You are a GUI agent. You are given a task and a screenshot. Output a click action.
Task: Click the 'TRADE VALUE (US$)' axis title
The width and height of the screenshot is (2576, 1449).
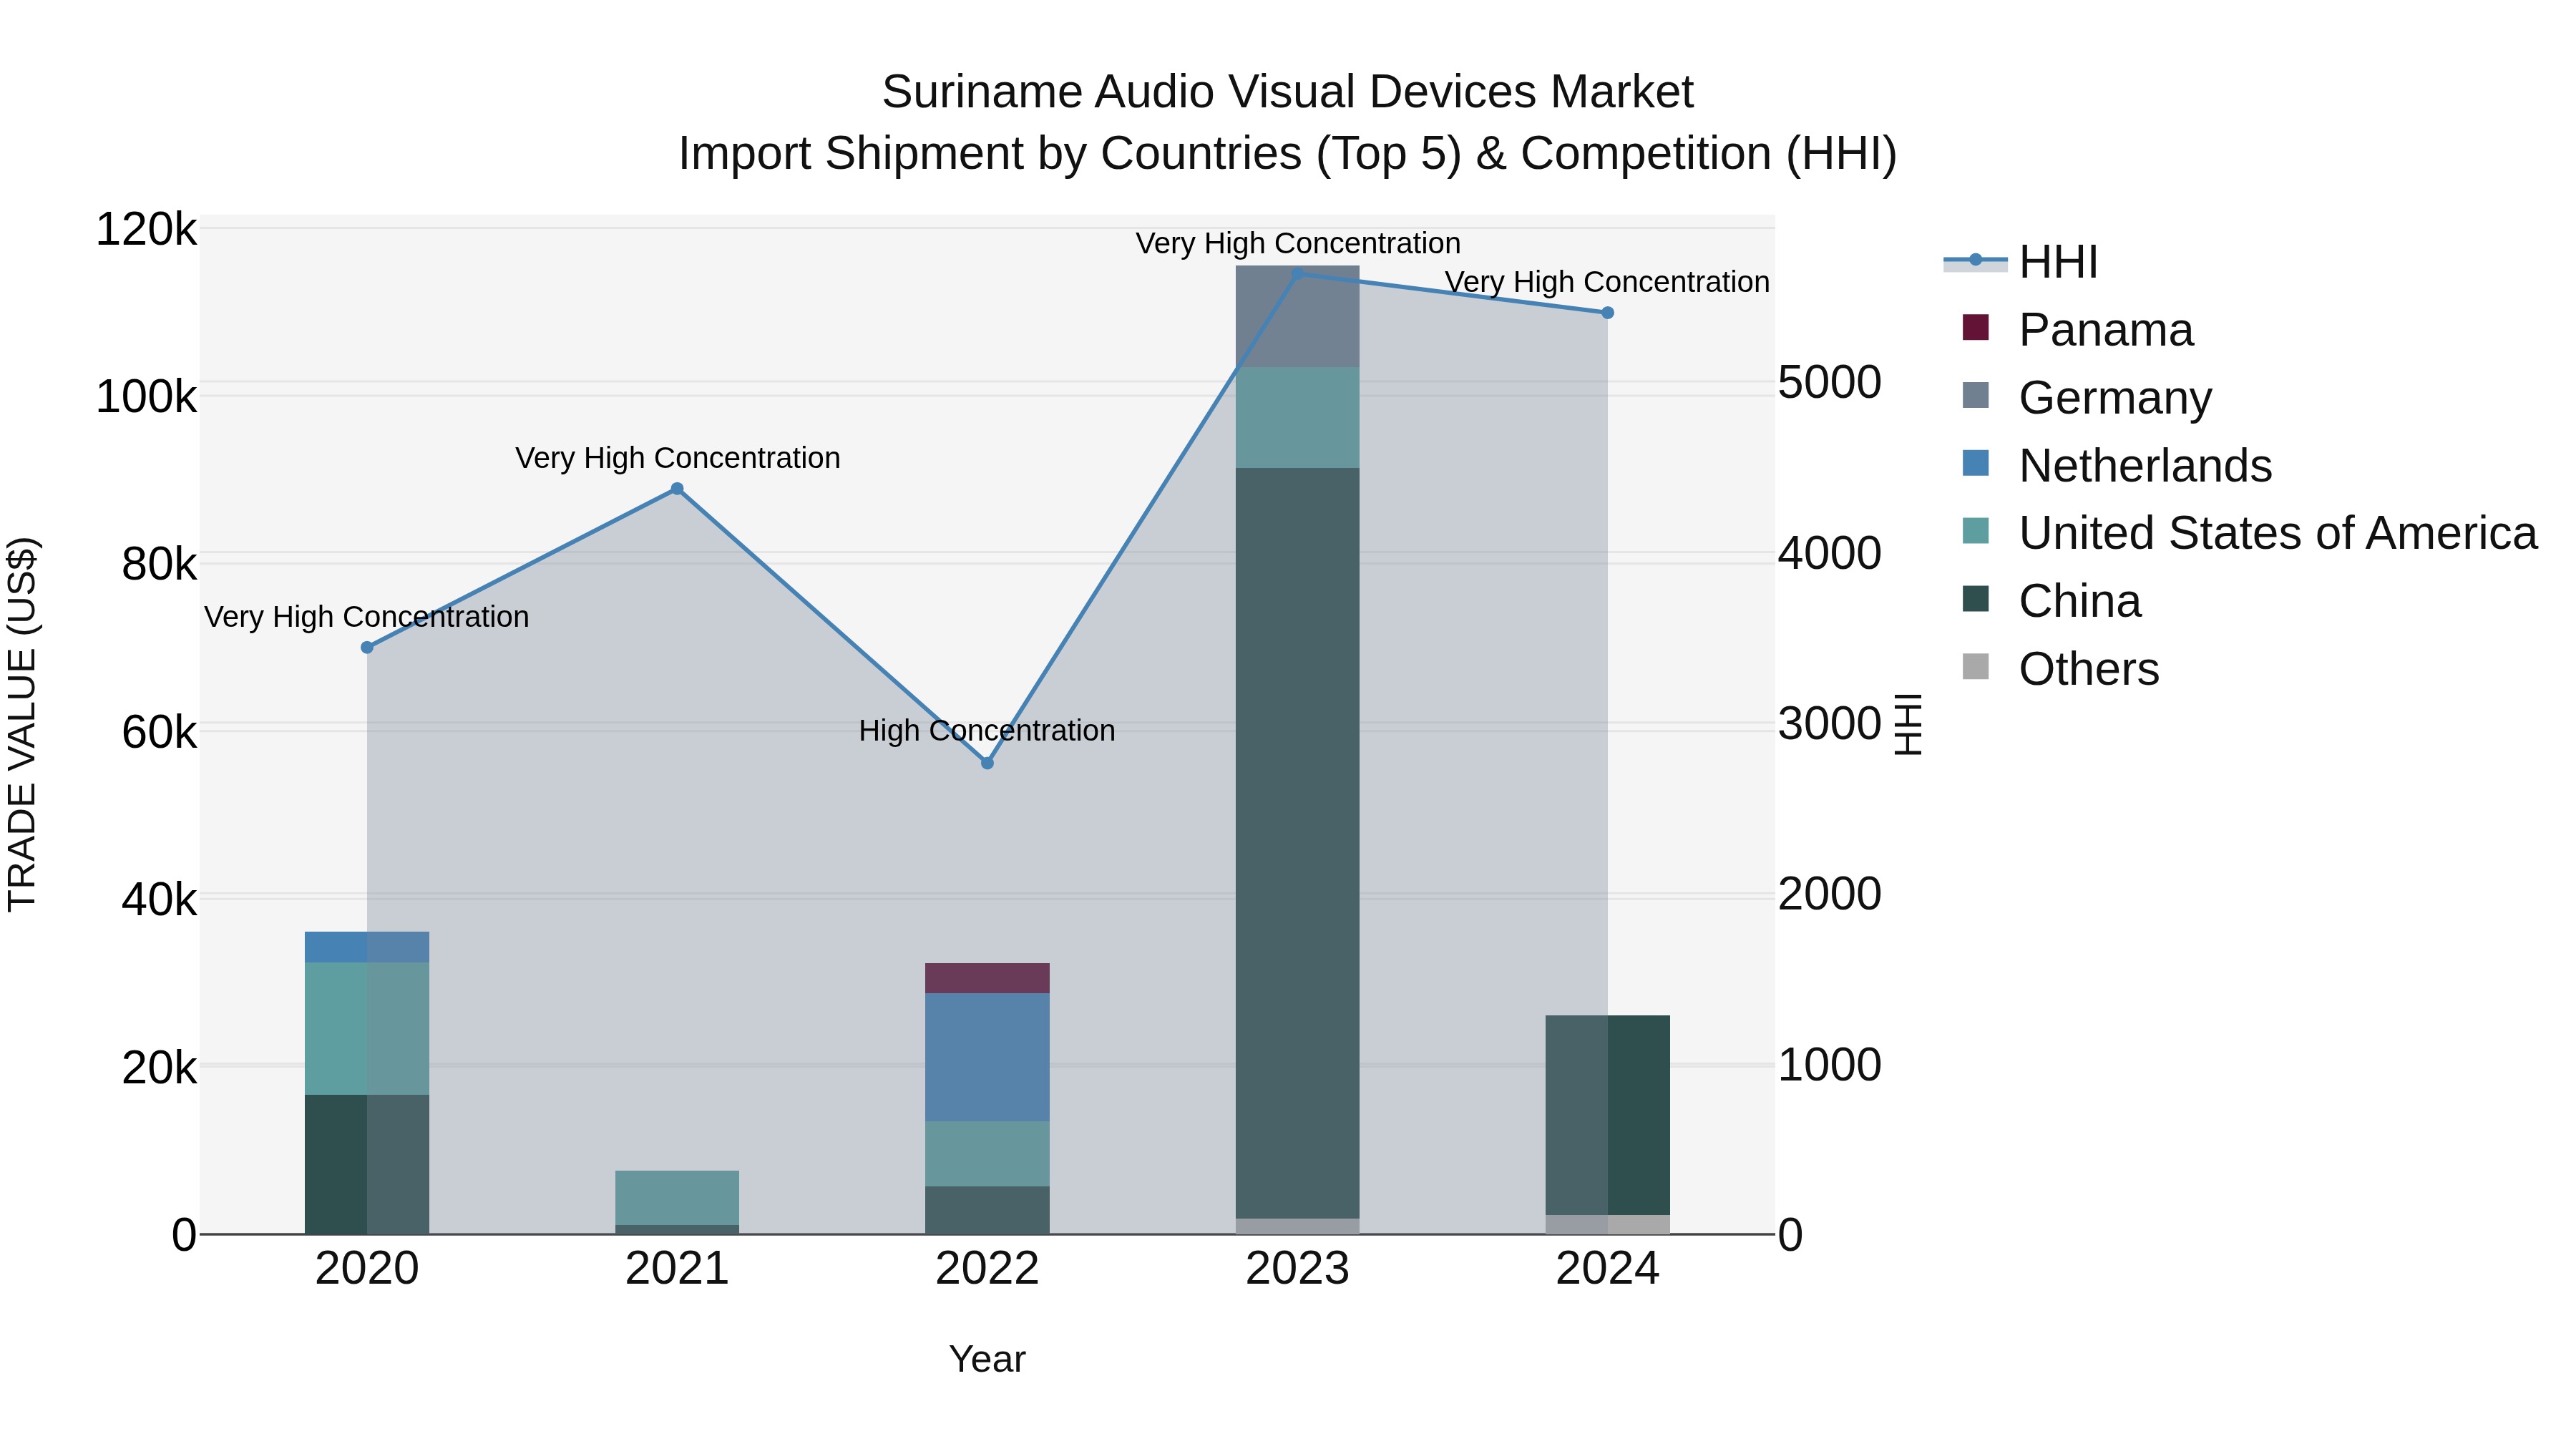(22, 724)
